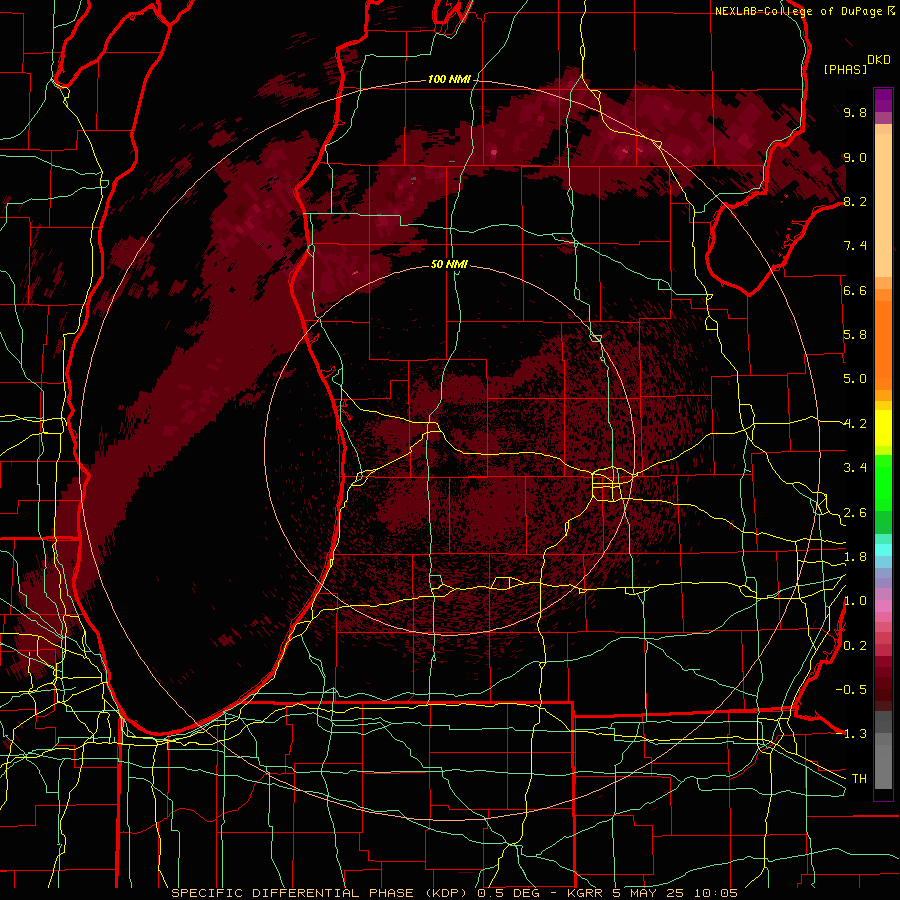Click the NEXLAB-College of DuPage credit text
The width and height of the screenshot is (900, 900).
(x=800, y=11)
